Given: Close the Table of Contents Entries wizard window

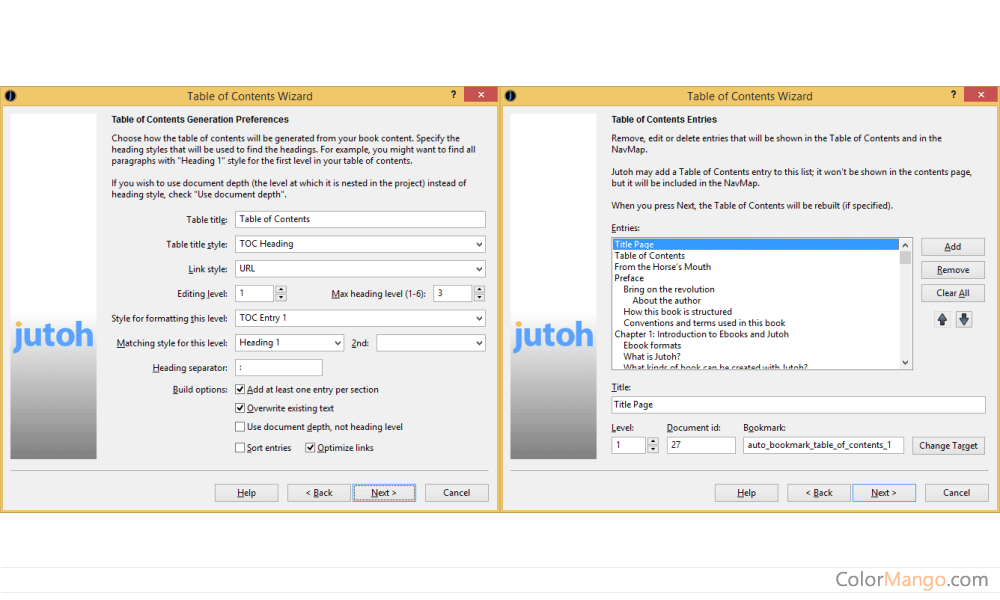Looking at the screenshot, I should point(981,94).
